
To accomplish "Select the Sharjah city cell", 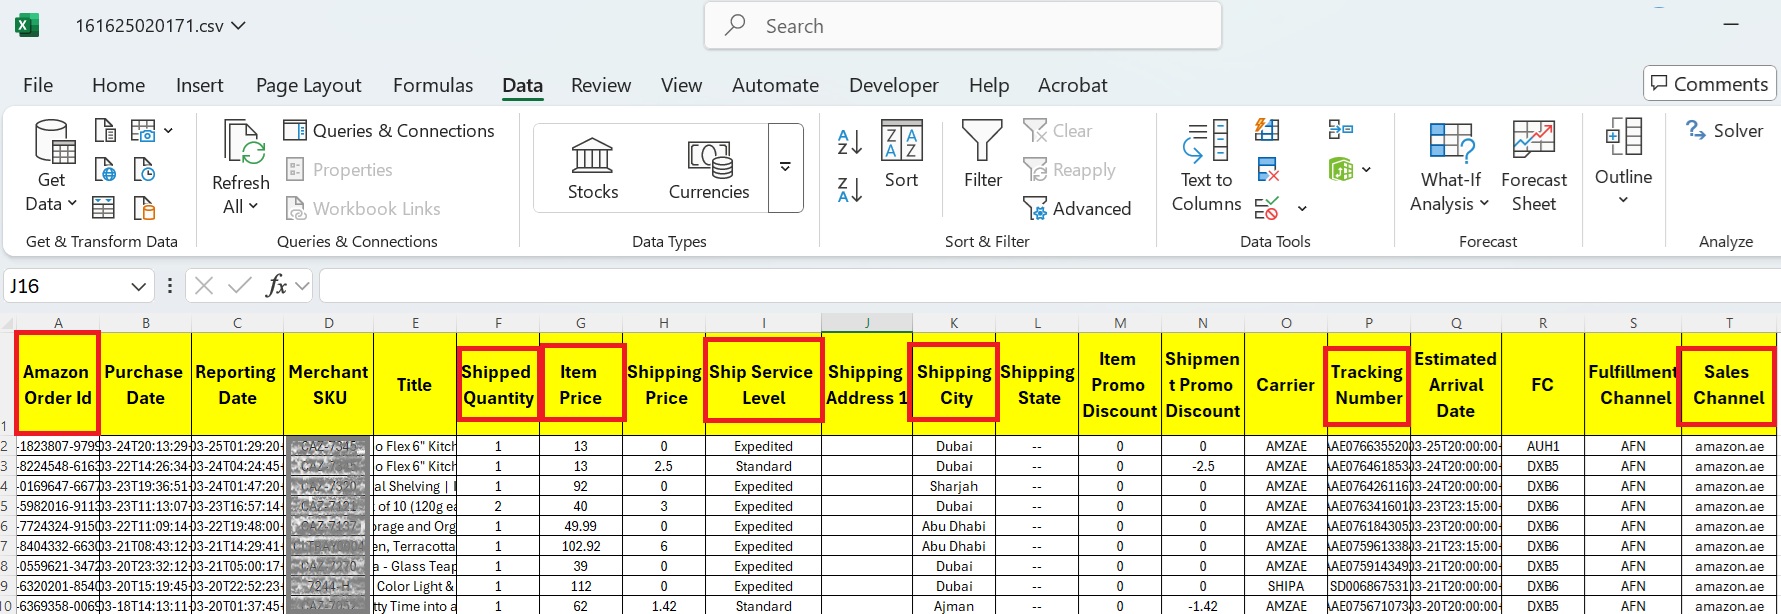I will point(954,486).
